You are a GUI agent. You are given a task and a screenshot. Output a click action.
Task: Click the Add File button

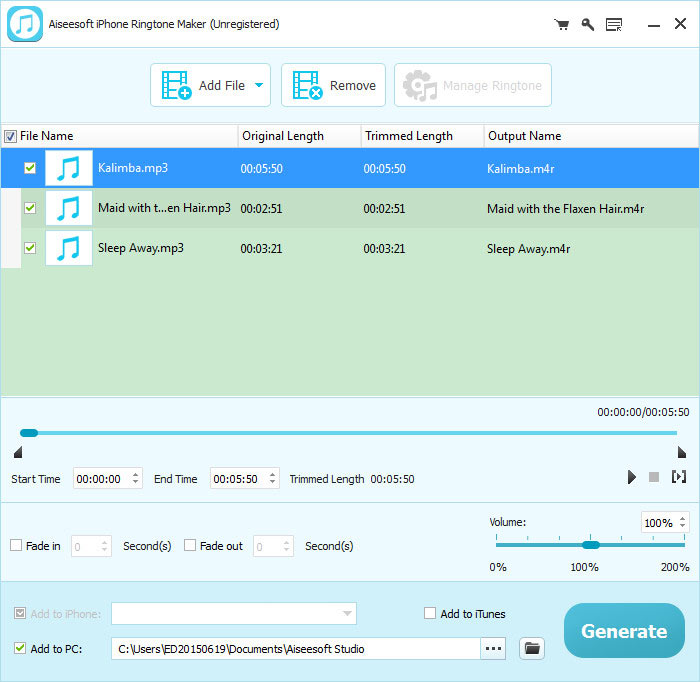click(210, 85)
